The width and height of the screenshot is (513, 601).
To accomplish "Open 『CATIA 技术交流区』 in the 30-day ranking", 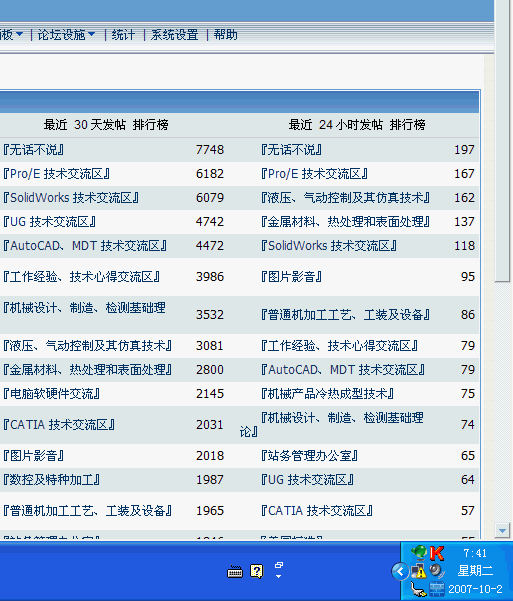I will pos(59,425).
